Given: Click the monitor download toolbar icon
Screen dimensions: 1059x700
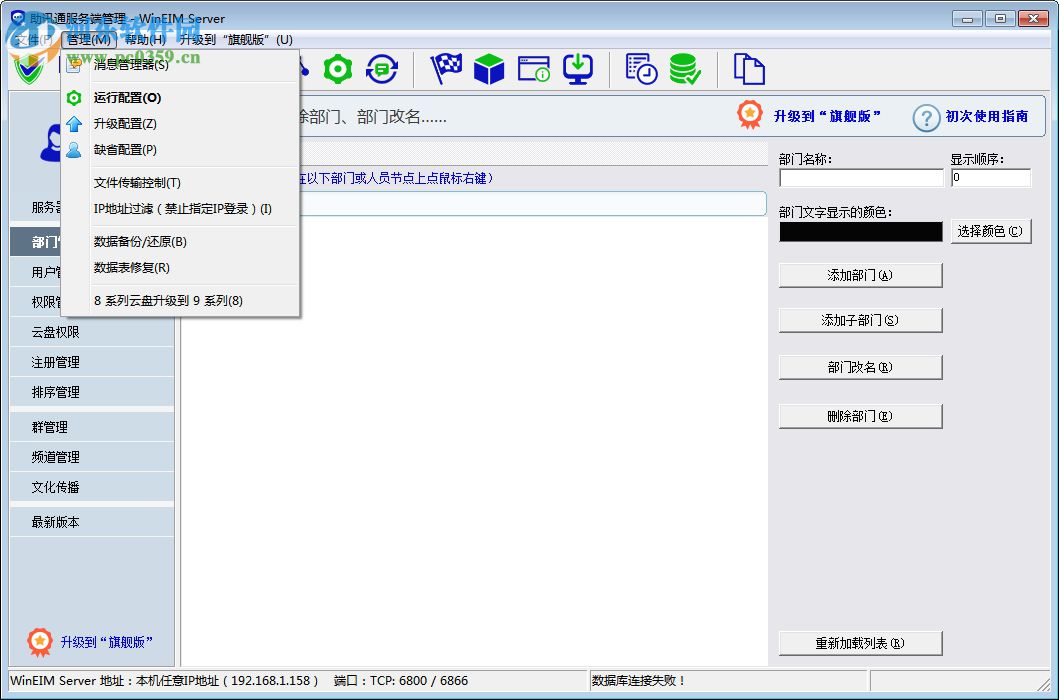Looking at the screenshot, I should coord(578,68).
